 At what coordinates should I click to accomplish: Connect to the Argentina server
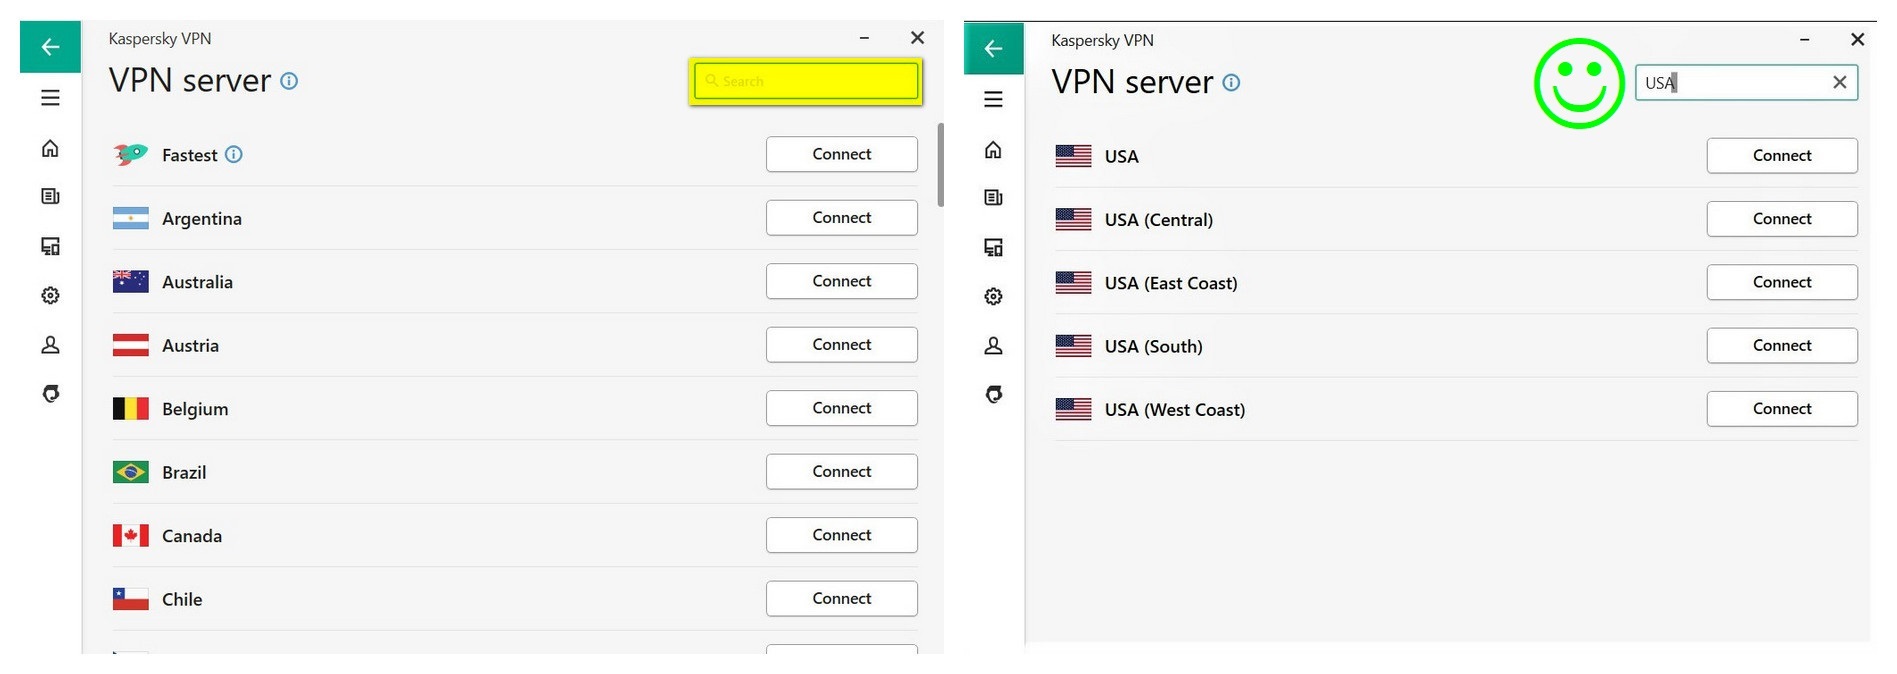[842, 217]
